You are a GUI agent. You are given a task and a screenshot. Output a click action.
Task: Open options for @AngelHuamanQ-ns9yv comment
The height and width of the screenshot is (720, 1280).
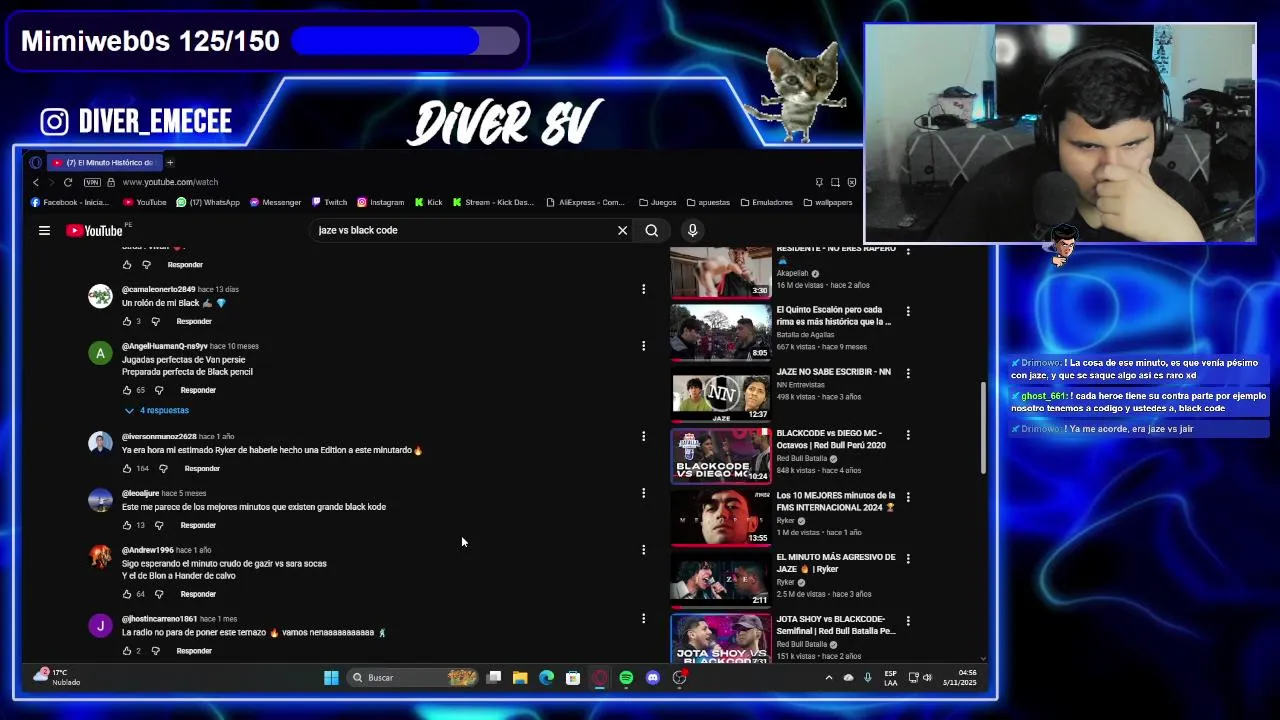pos(643,346)
